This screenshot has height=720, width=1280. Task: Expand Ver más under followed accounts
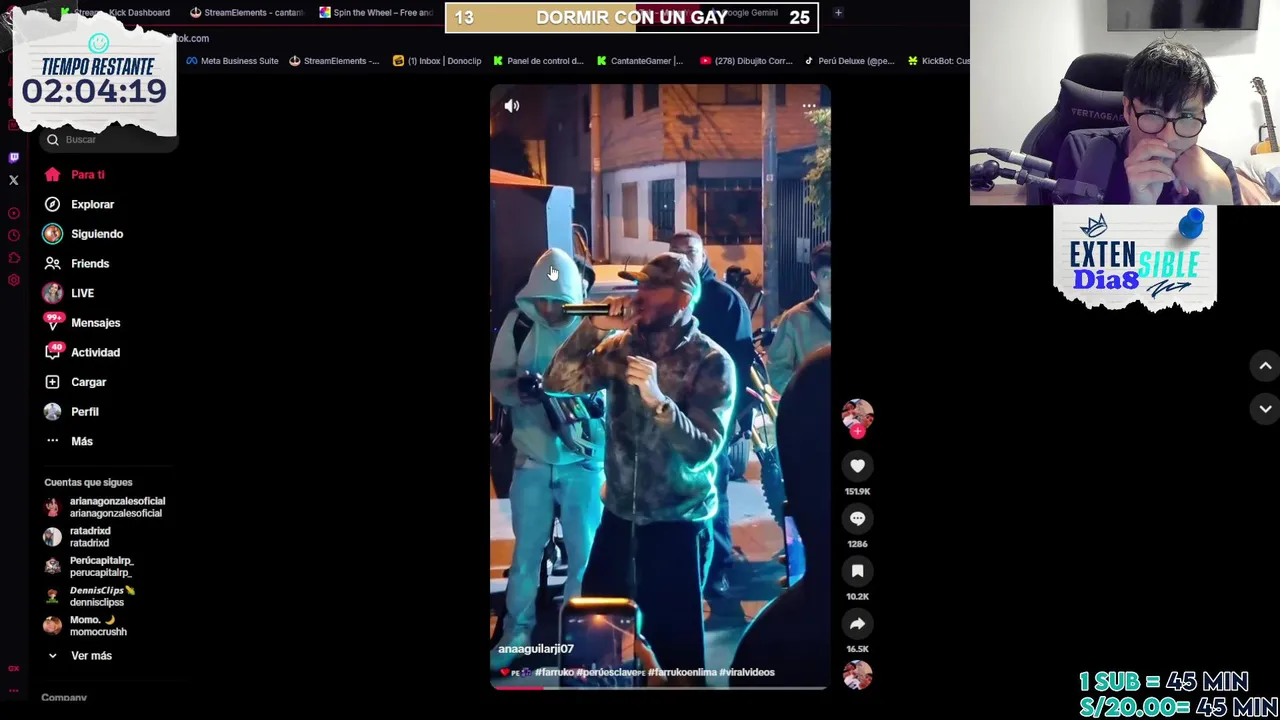point(79,656)
